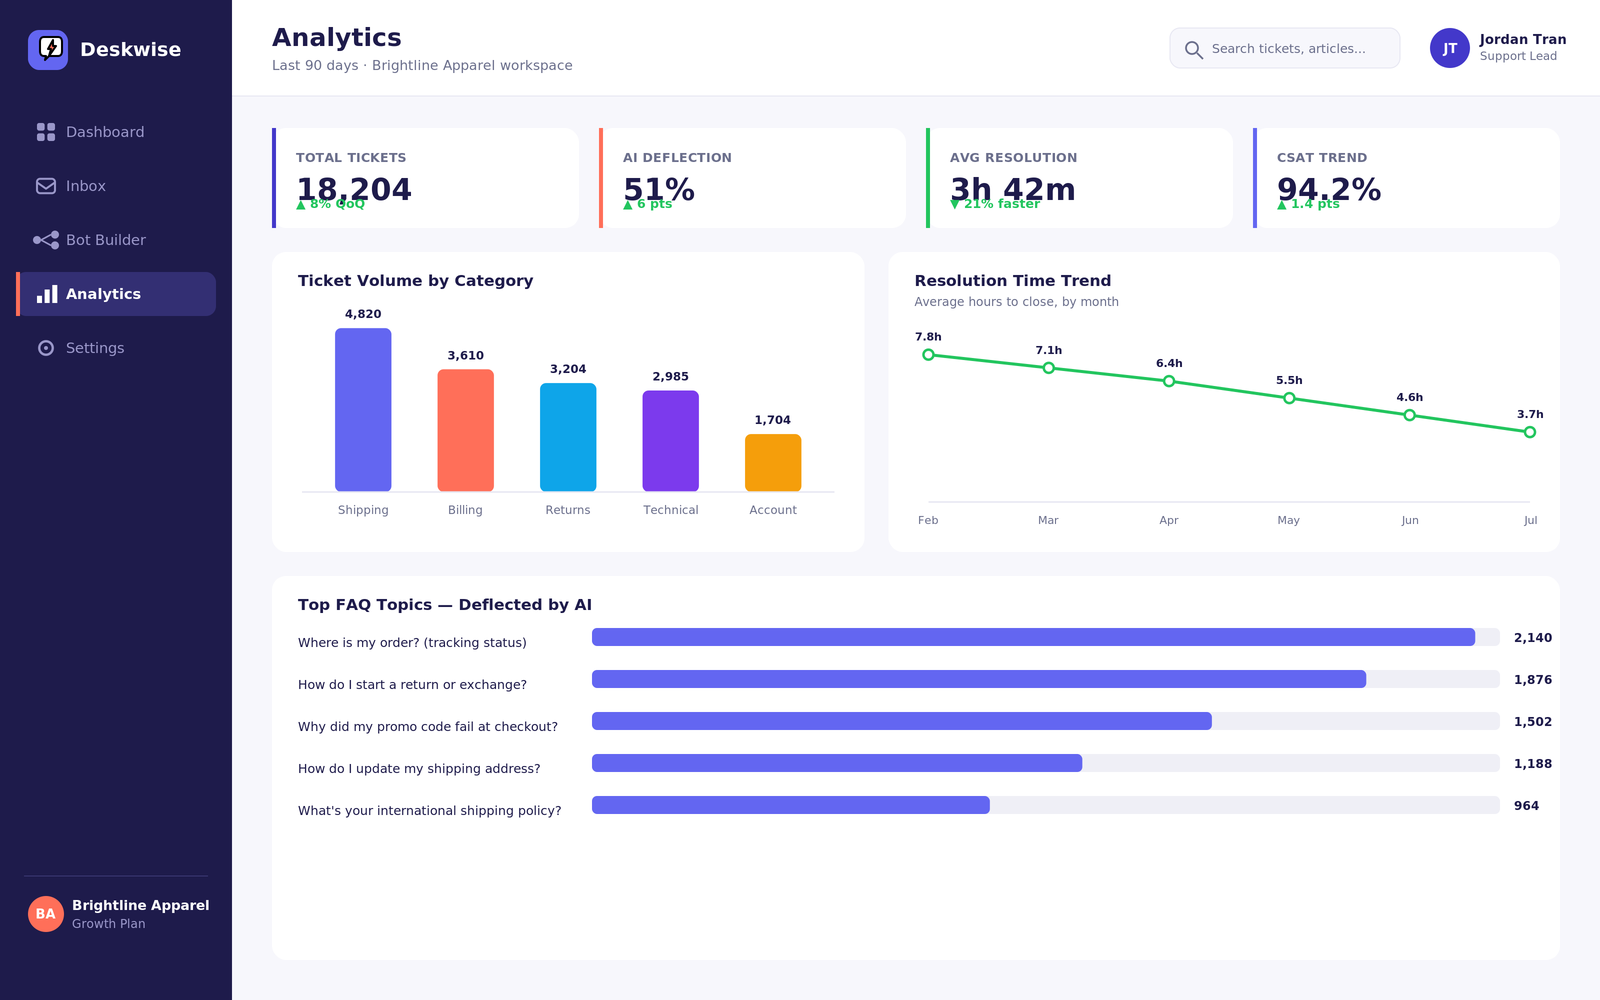Open the Settings page

point(116,348)
